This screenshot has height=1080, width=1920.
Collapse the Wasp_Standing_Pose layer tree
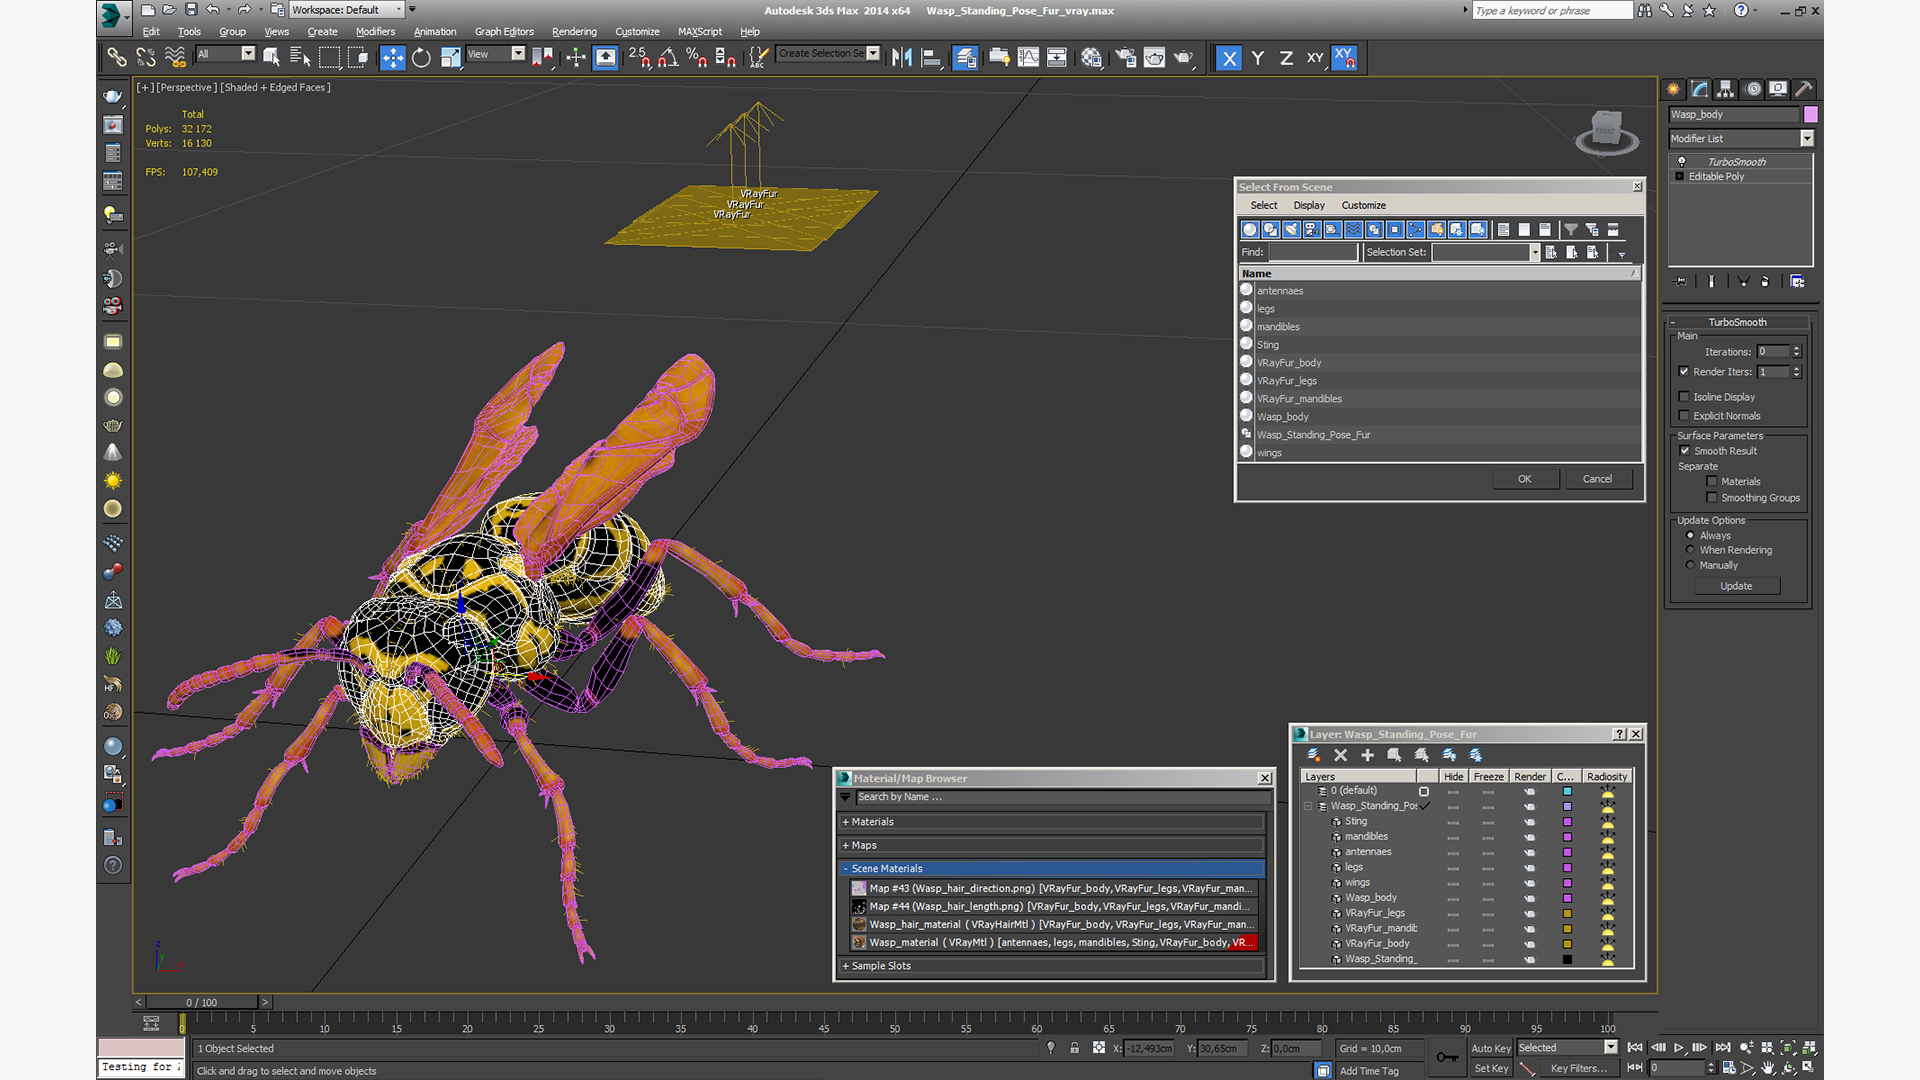[x=1308, y=806]
